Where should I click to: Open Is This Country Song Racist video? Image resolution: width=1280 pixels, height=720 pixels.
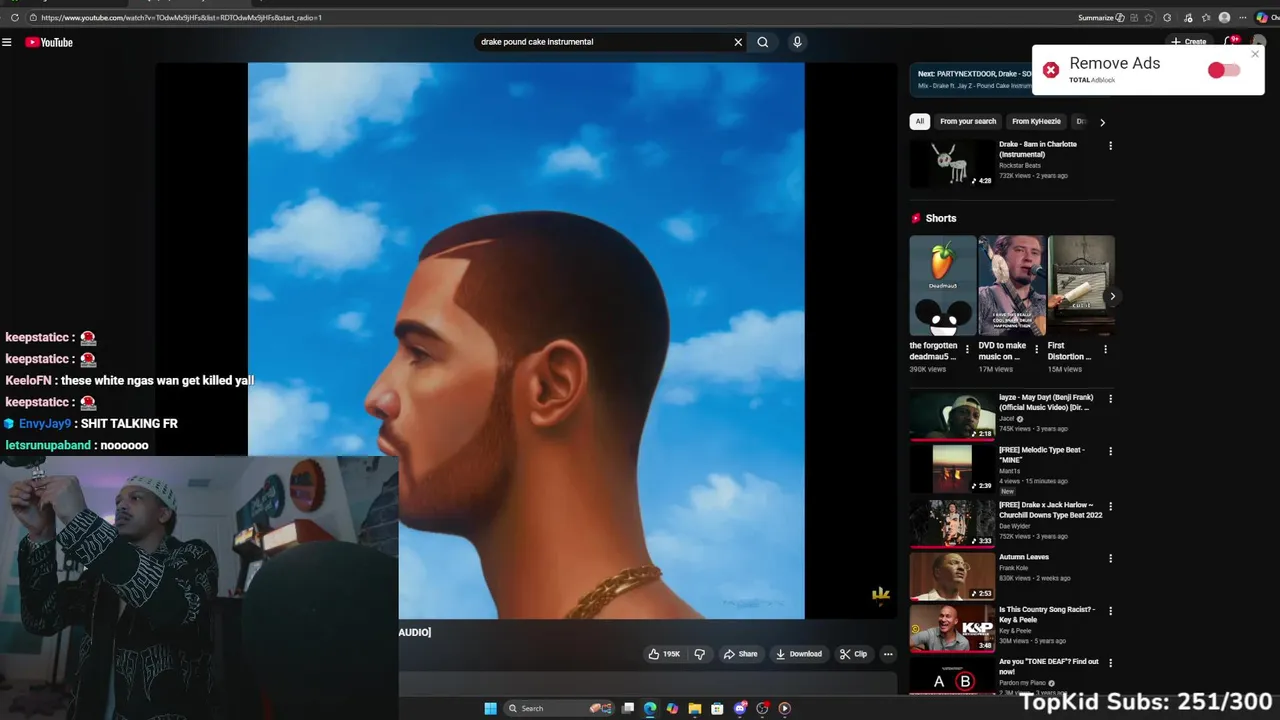953,628
